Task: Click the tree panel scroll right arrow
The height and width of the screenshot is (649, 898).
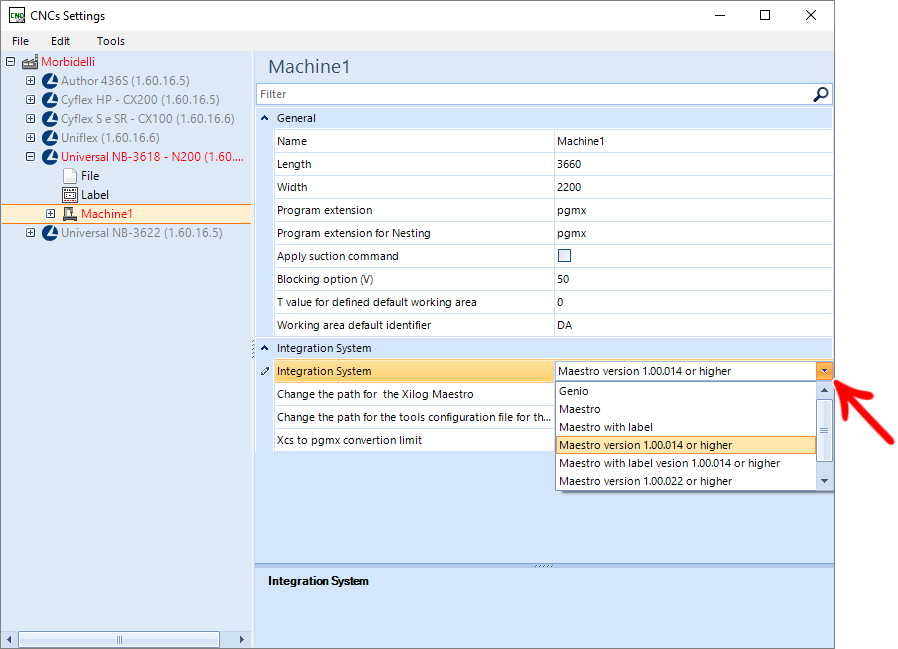Action: (242, 639)
